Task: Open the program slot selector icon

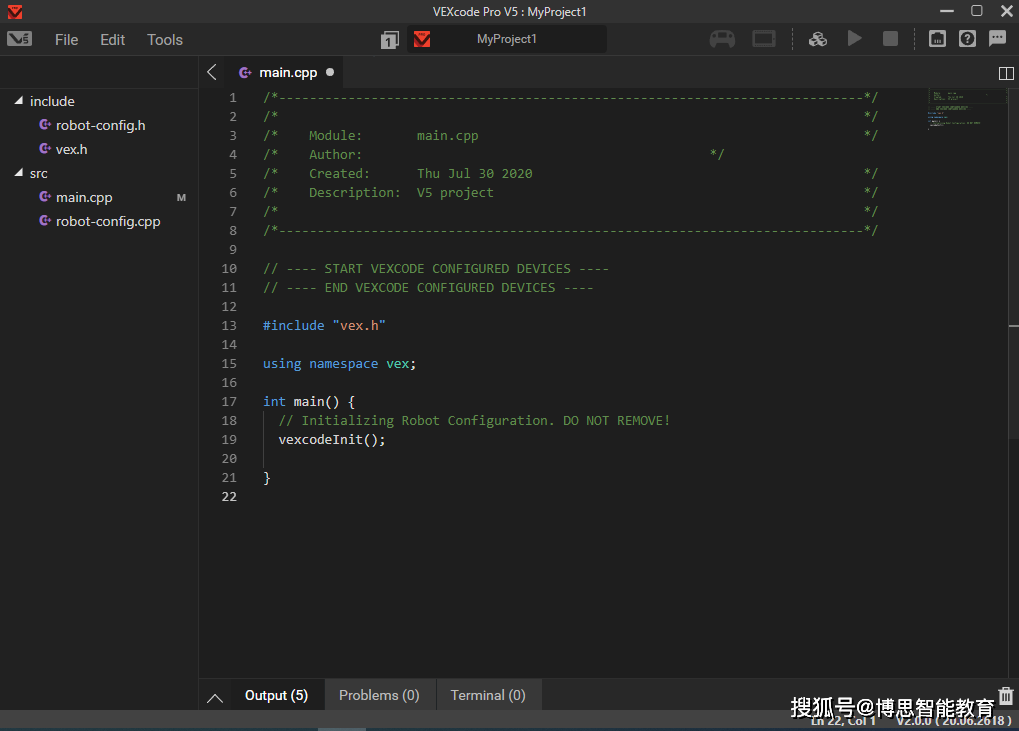Action: pos(389,40)
